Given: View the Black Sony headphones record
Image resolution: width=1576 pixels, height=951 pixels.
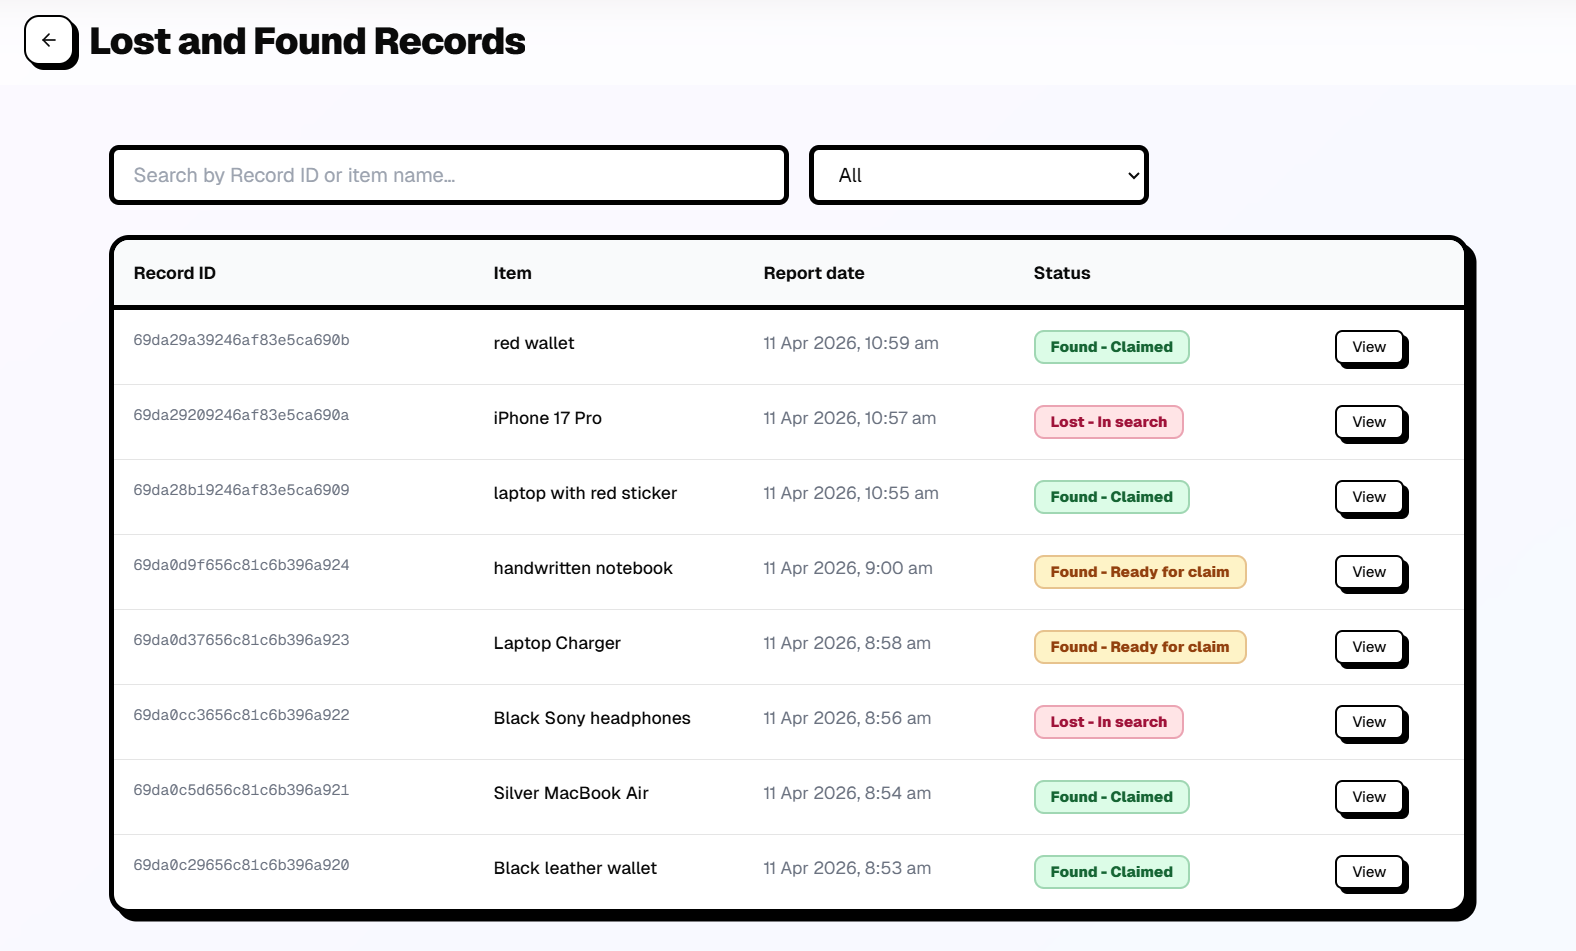Looking at the screenshot, I should coord(1369,722).
